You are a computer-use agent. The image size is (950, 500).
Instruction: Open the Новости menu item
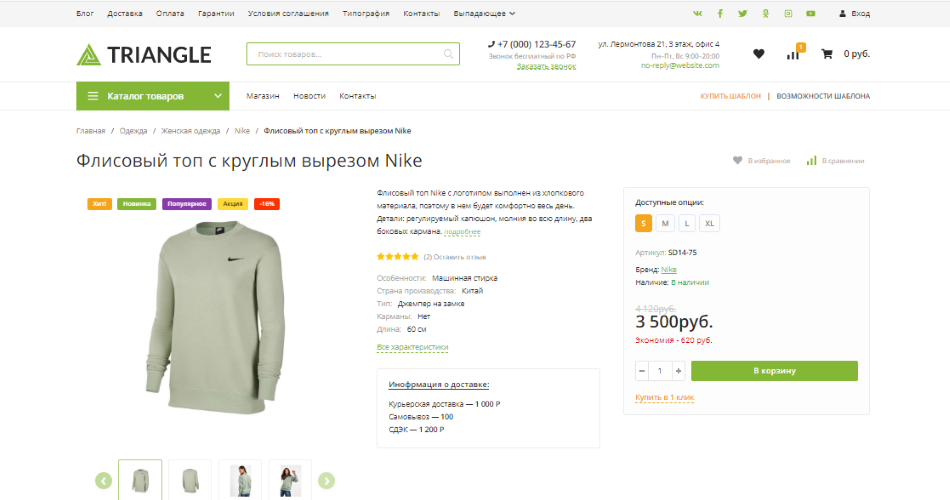309,96
